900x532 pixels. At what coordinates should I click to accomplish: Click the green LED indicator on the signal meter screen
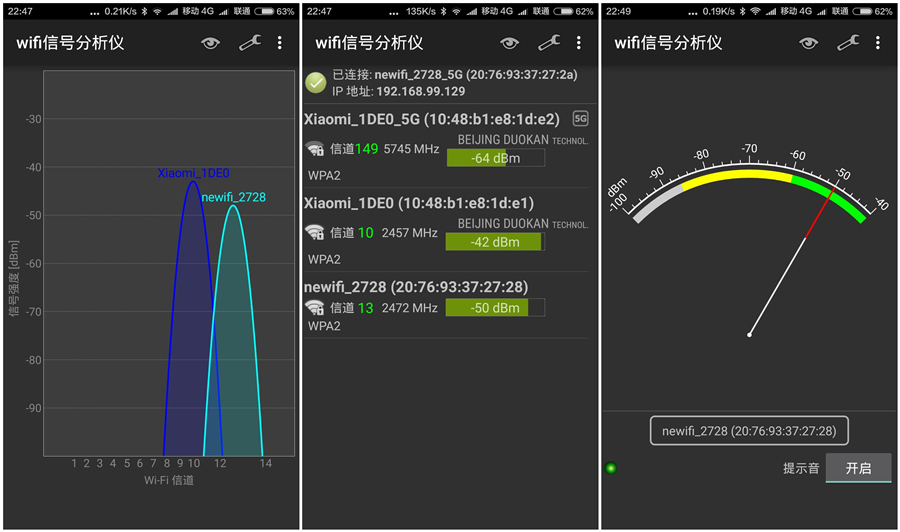pos(611,468)
